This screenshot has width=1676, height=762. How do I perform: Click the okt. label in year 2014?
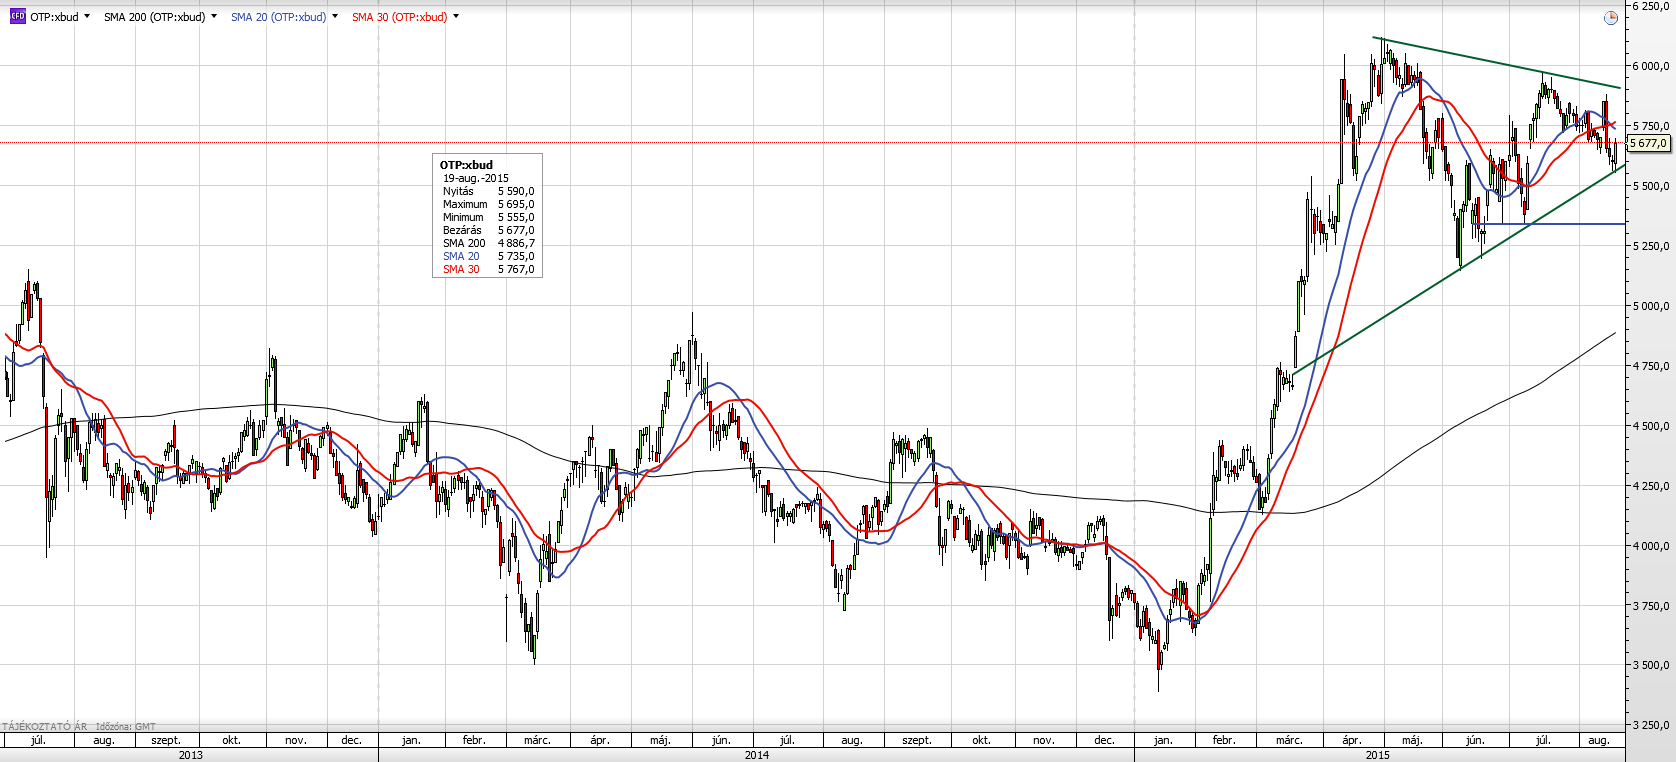(x=981, y=740)
